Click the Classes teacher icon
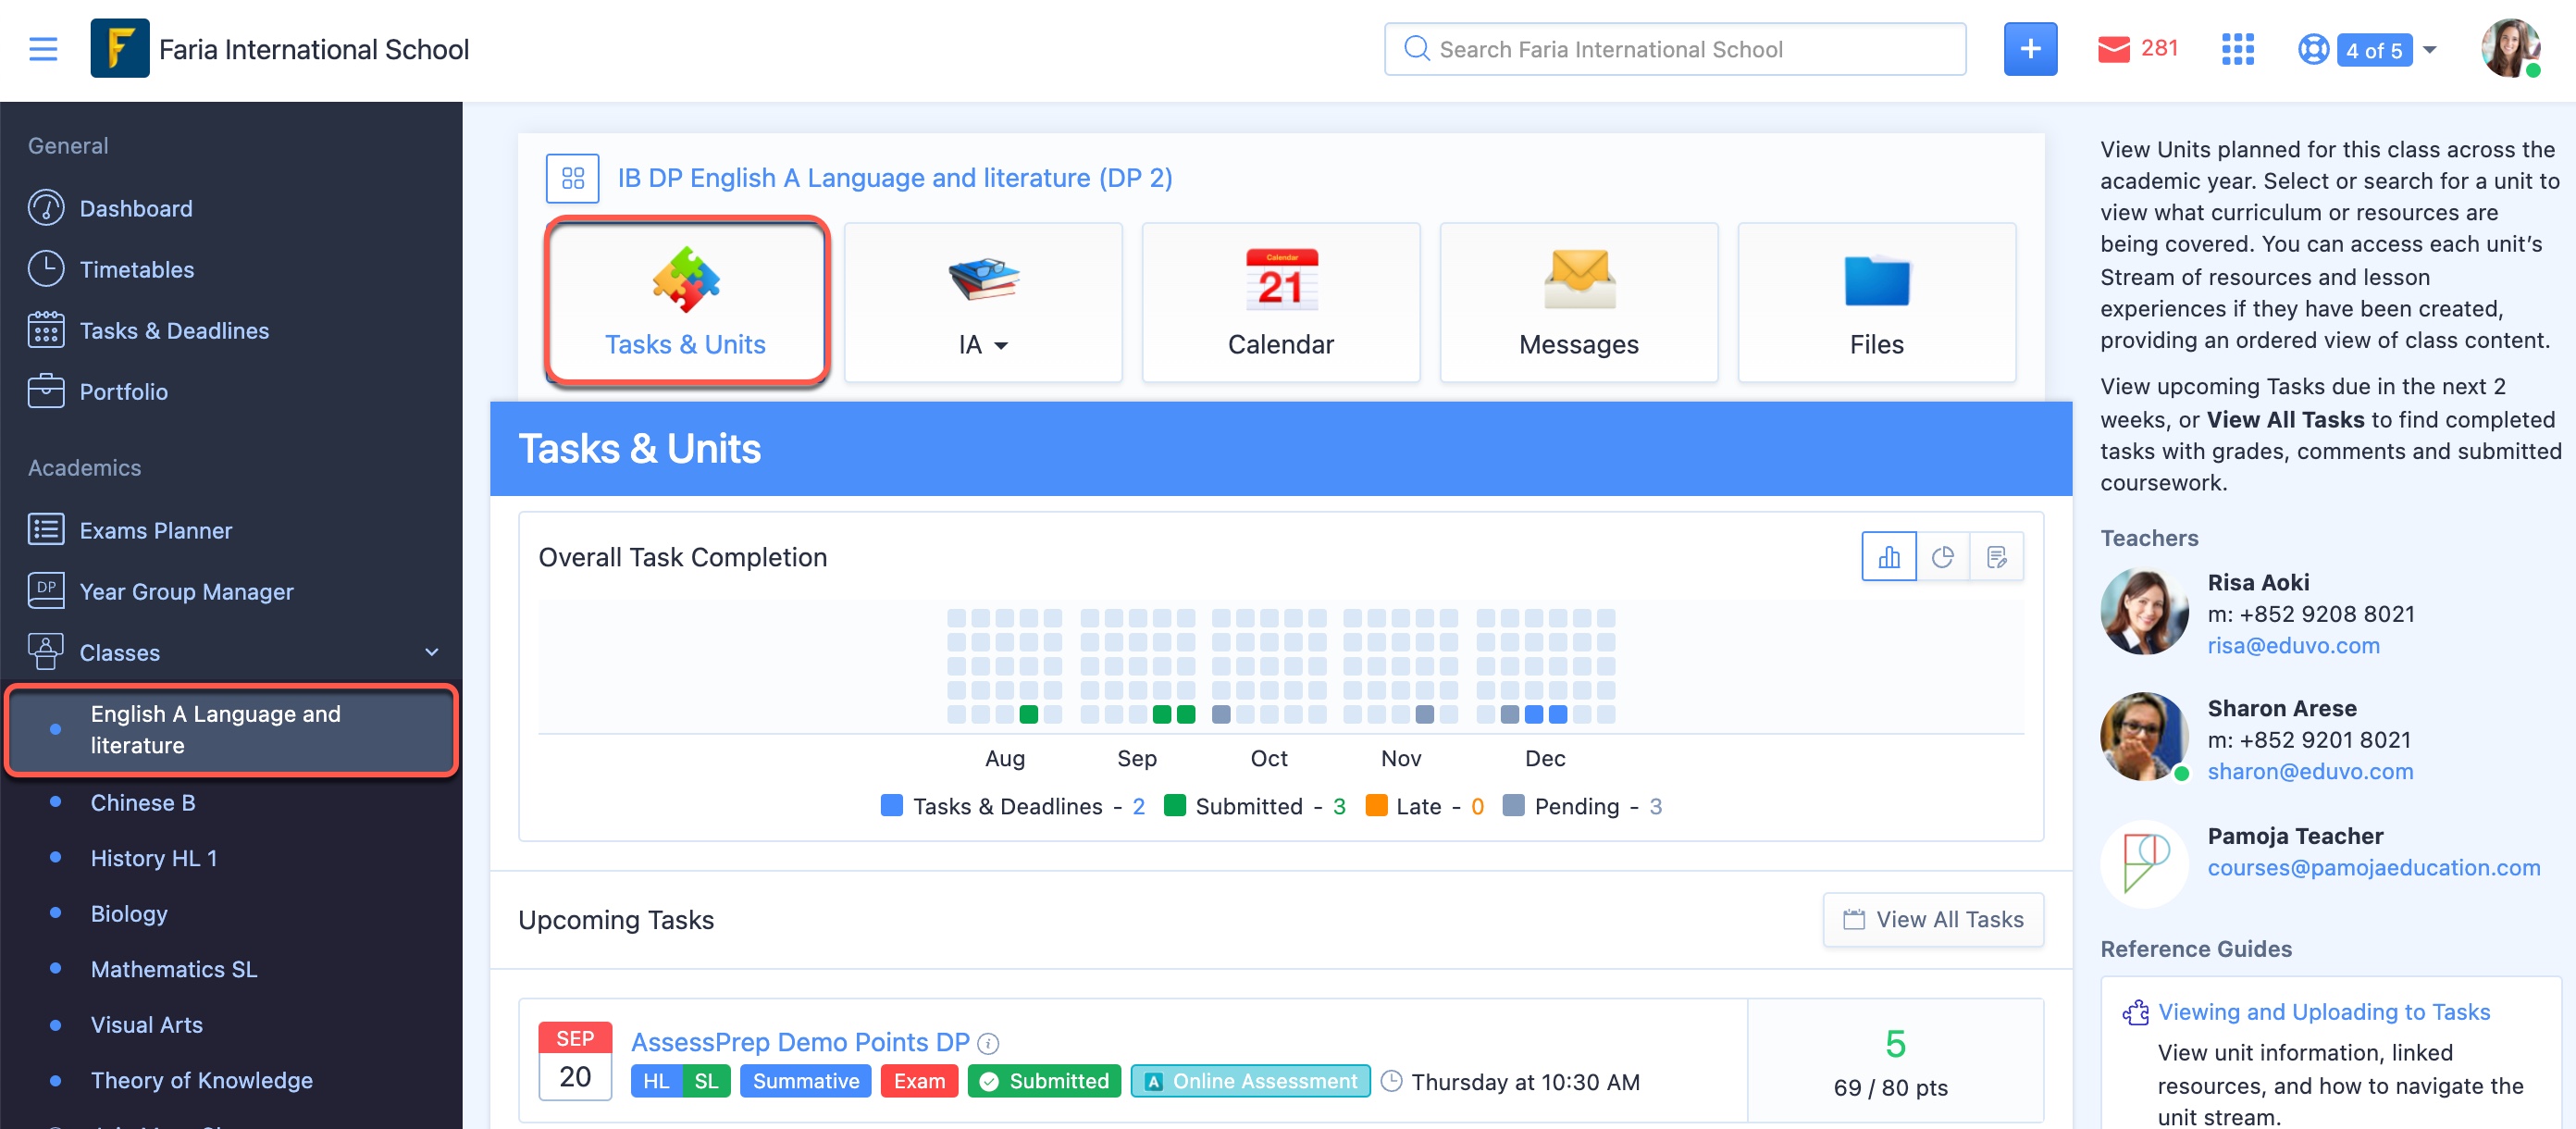Image resolution: width=2576 pixels, height=1129 pixels. coord(46,652)
